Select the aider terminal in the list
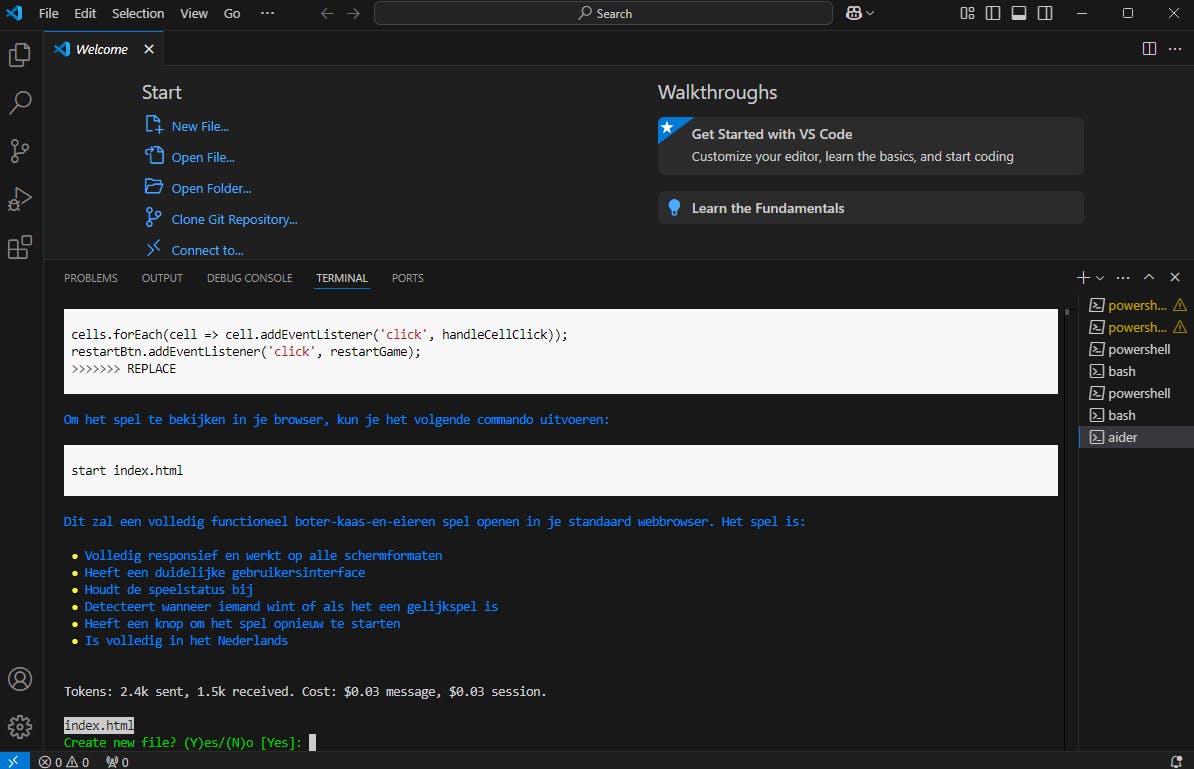This screenshot has width=1194, height=769. click(1122, 437)
